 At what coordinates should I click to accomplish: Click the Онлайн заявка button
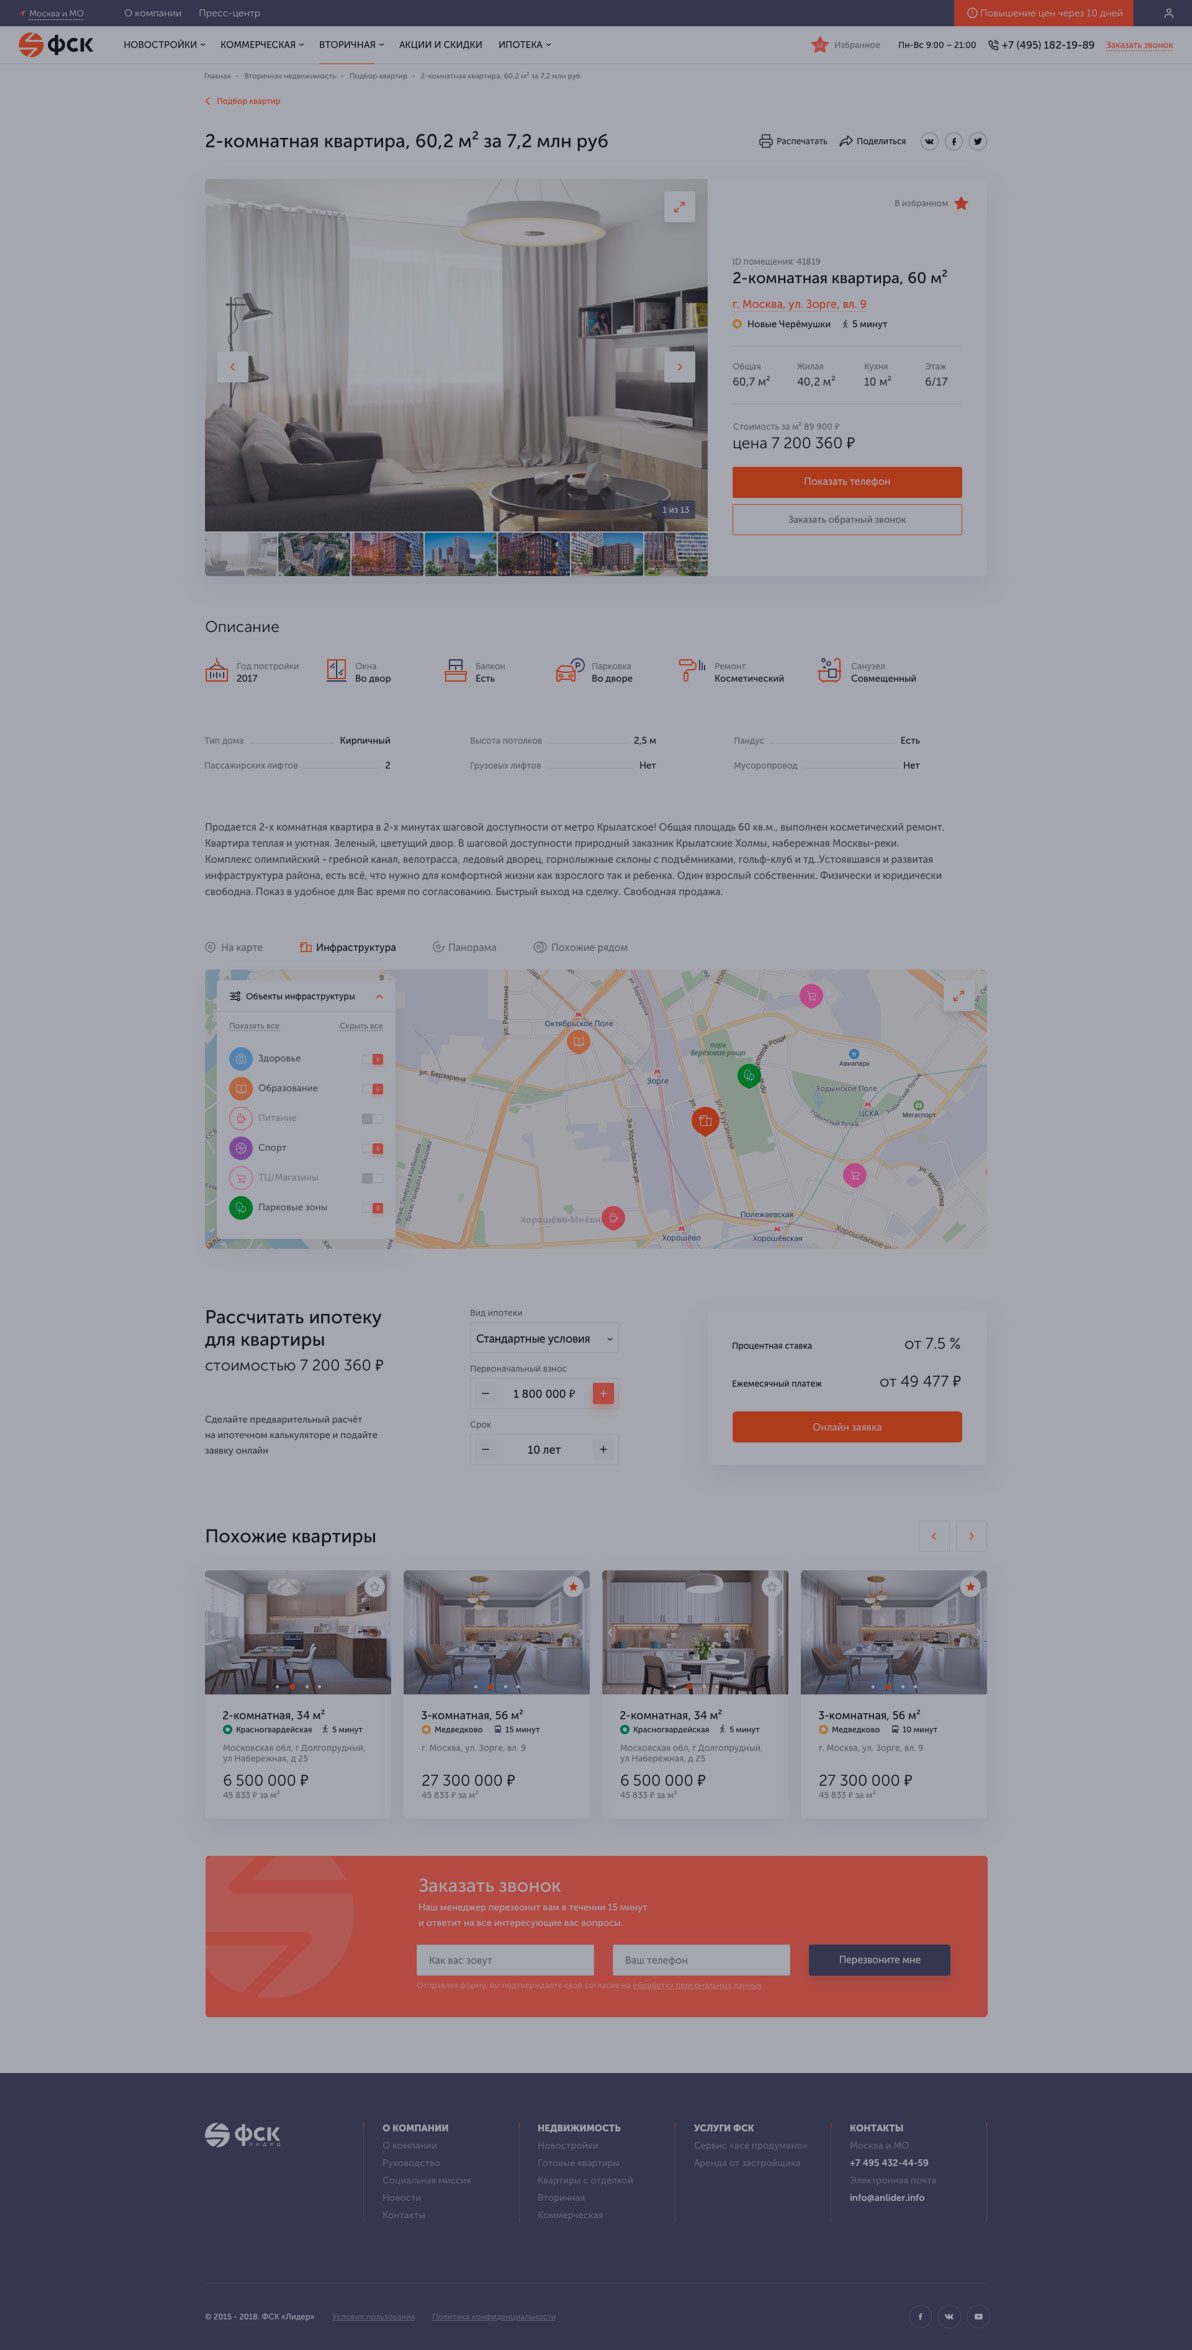click(846, 1427)
